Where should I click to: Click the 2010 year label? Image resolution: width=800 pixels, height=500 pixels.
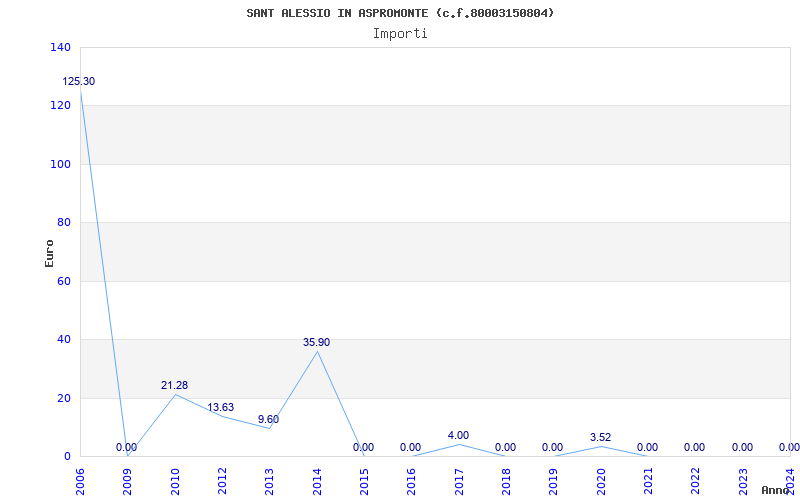pos(175,481)
